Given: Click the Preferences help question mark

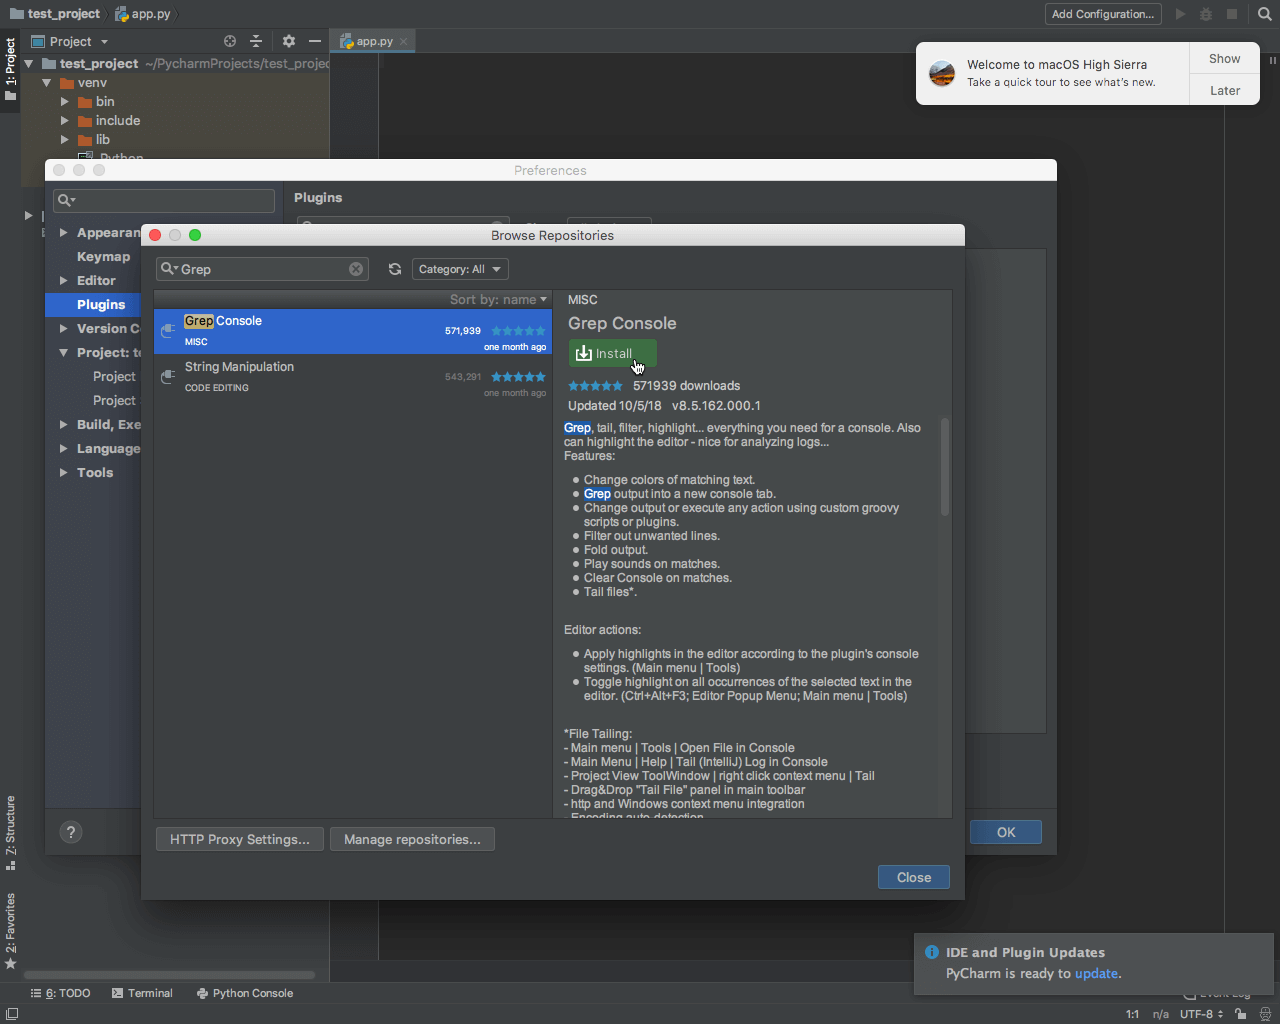Looking at the screenshot, I should click(71, 832).
